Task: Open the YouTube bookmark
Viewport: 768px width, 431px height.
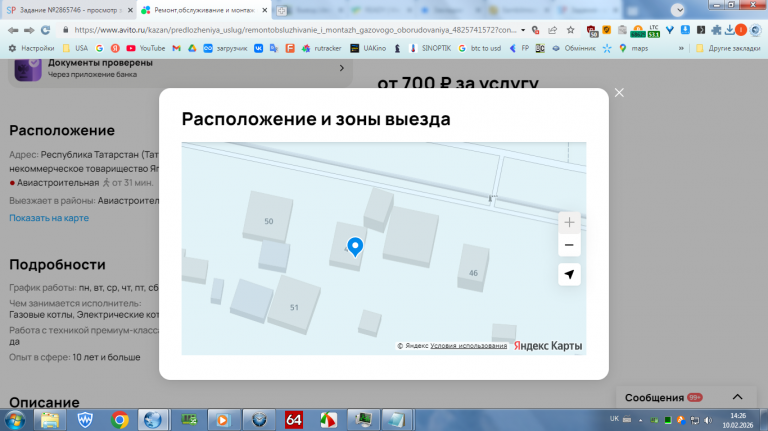Action: (145, 48)
